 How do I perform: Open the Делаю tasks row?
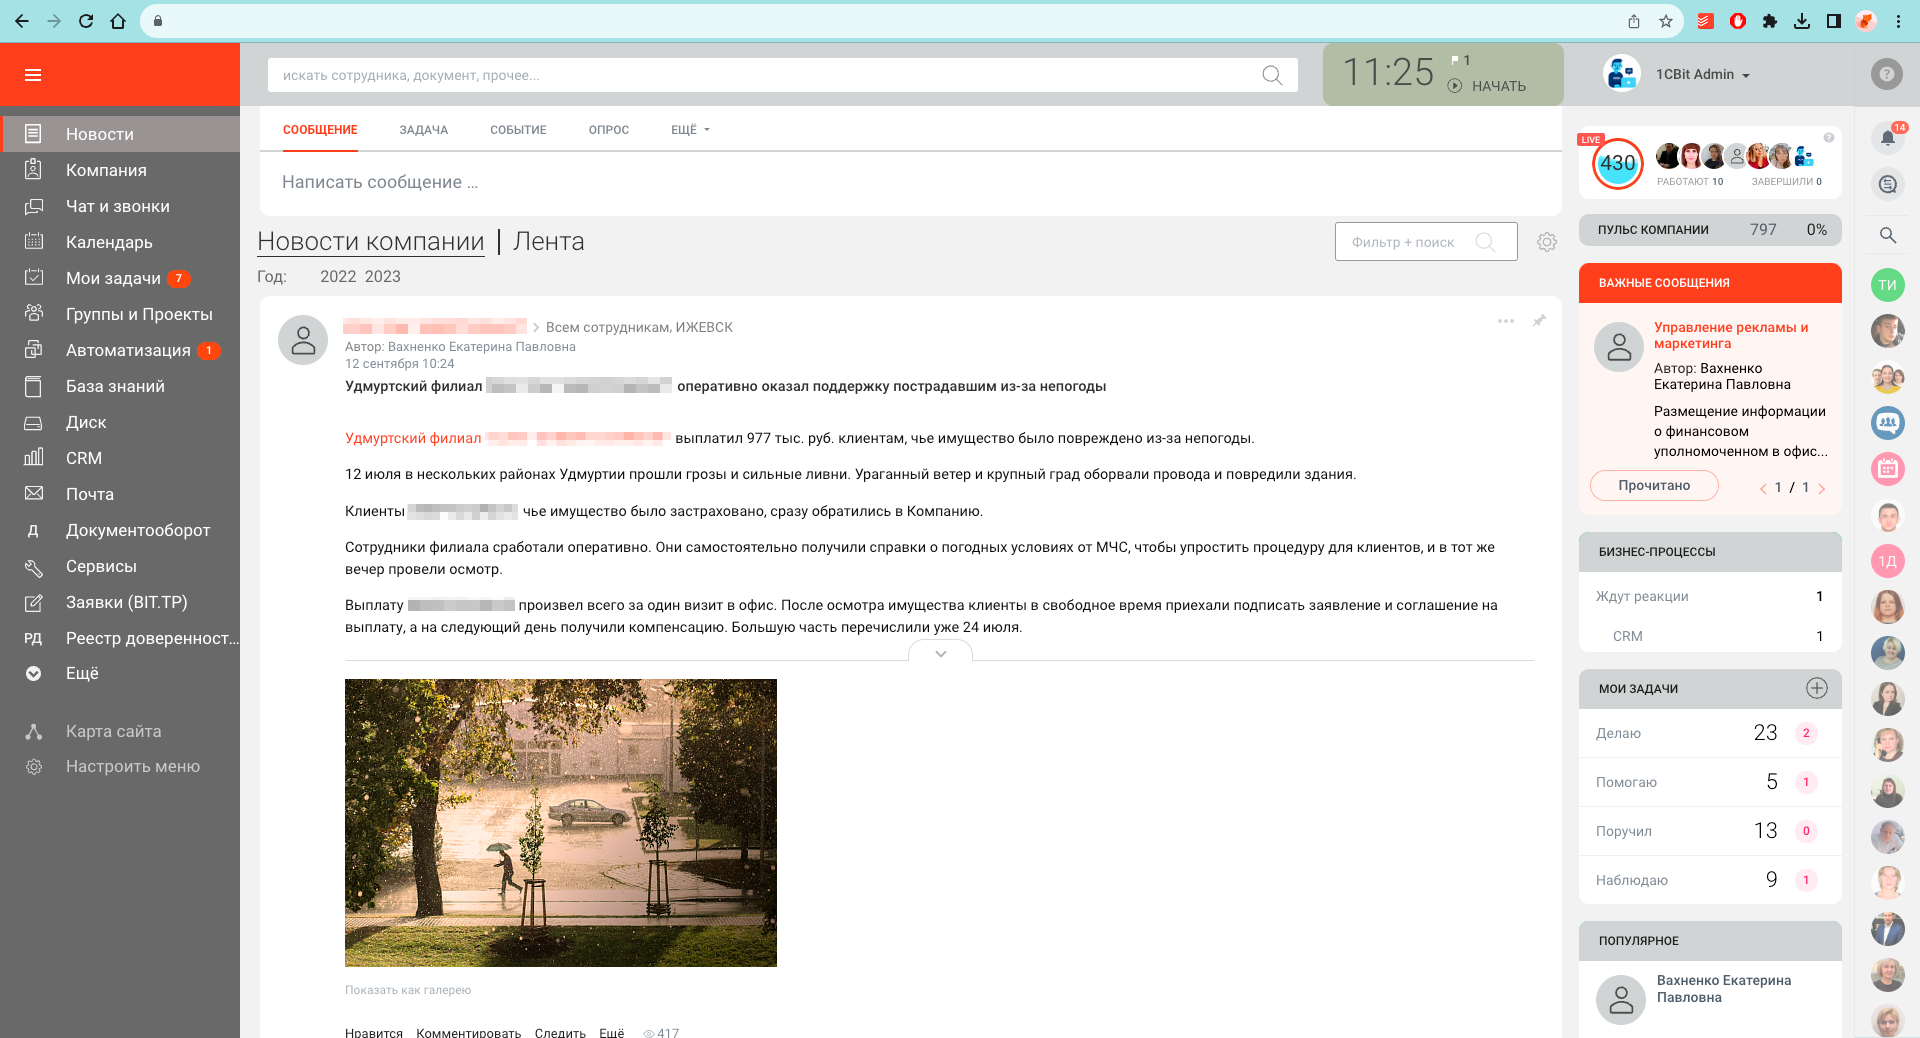pyautogui.click(x=1710, y=733)
